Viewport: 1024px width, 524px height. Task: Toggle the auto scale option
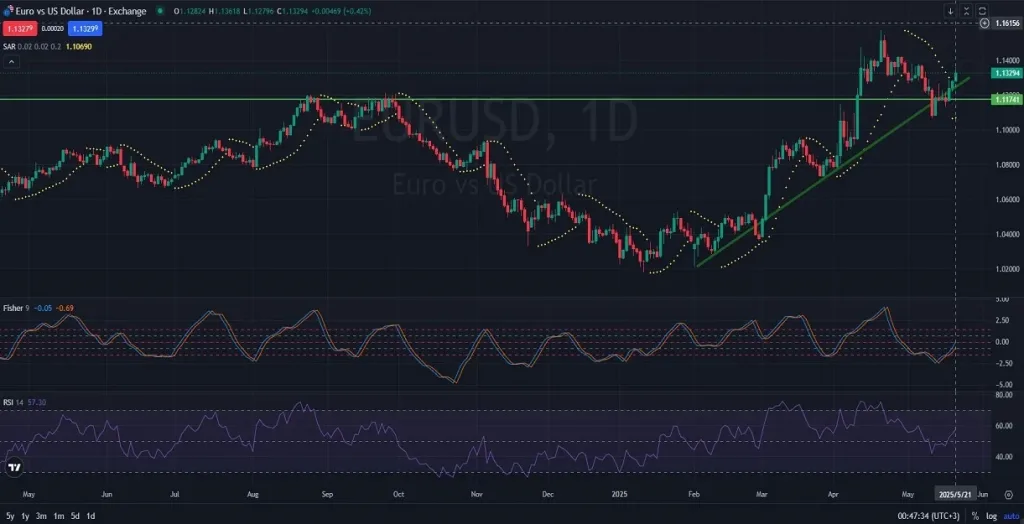pos(1010,516)
